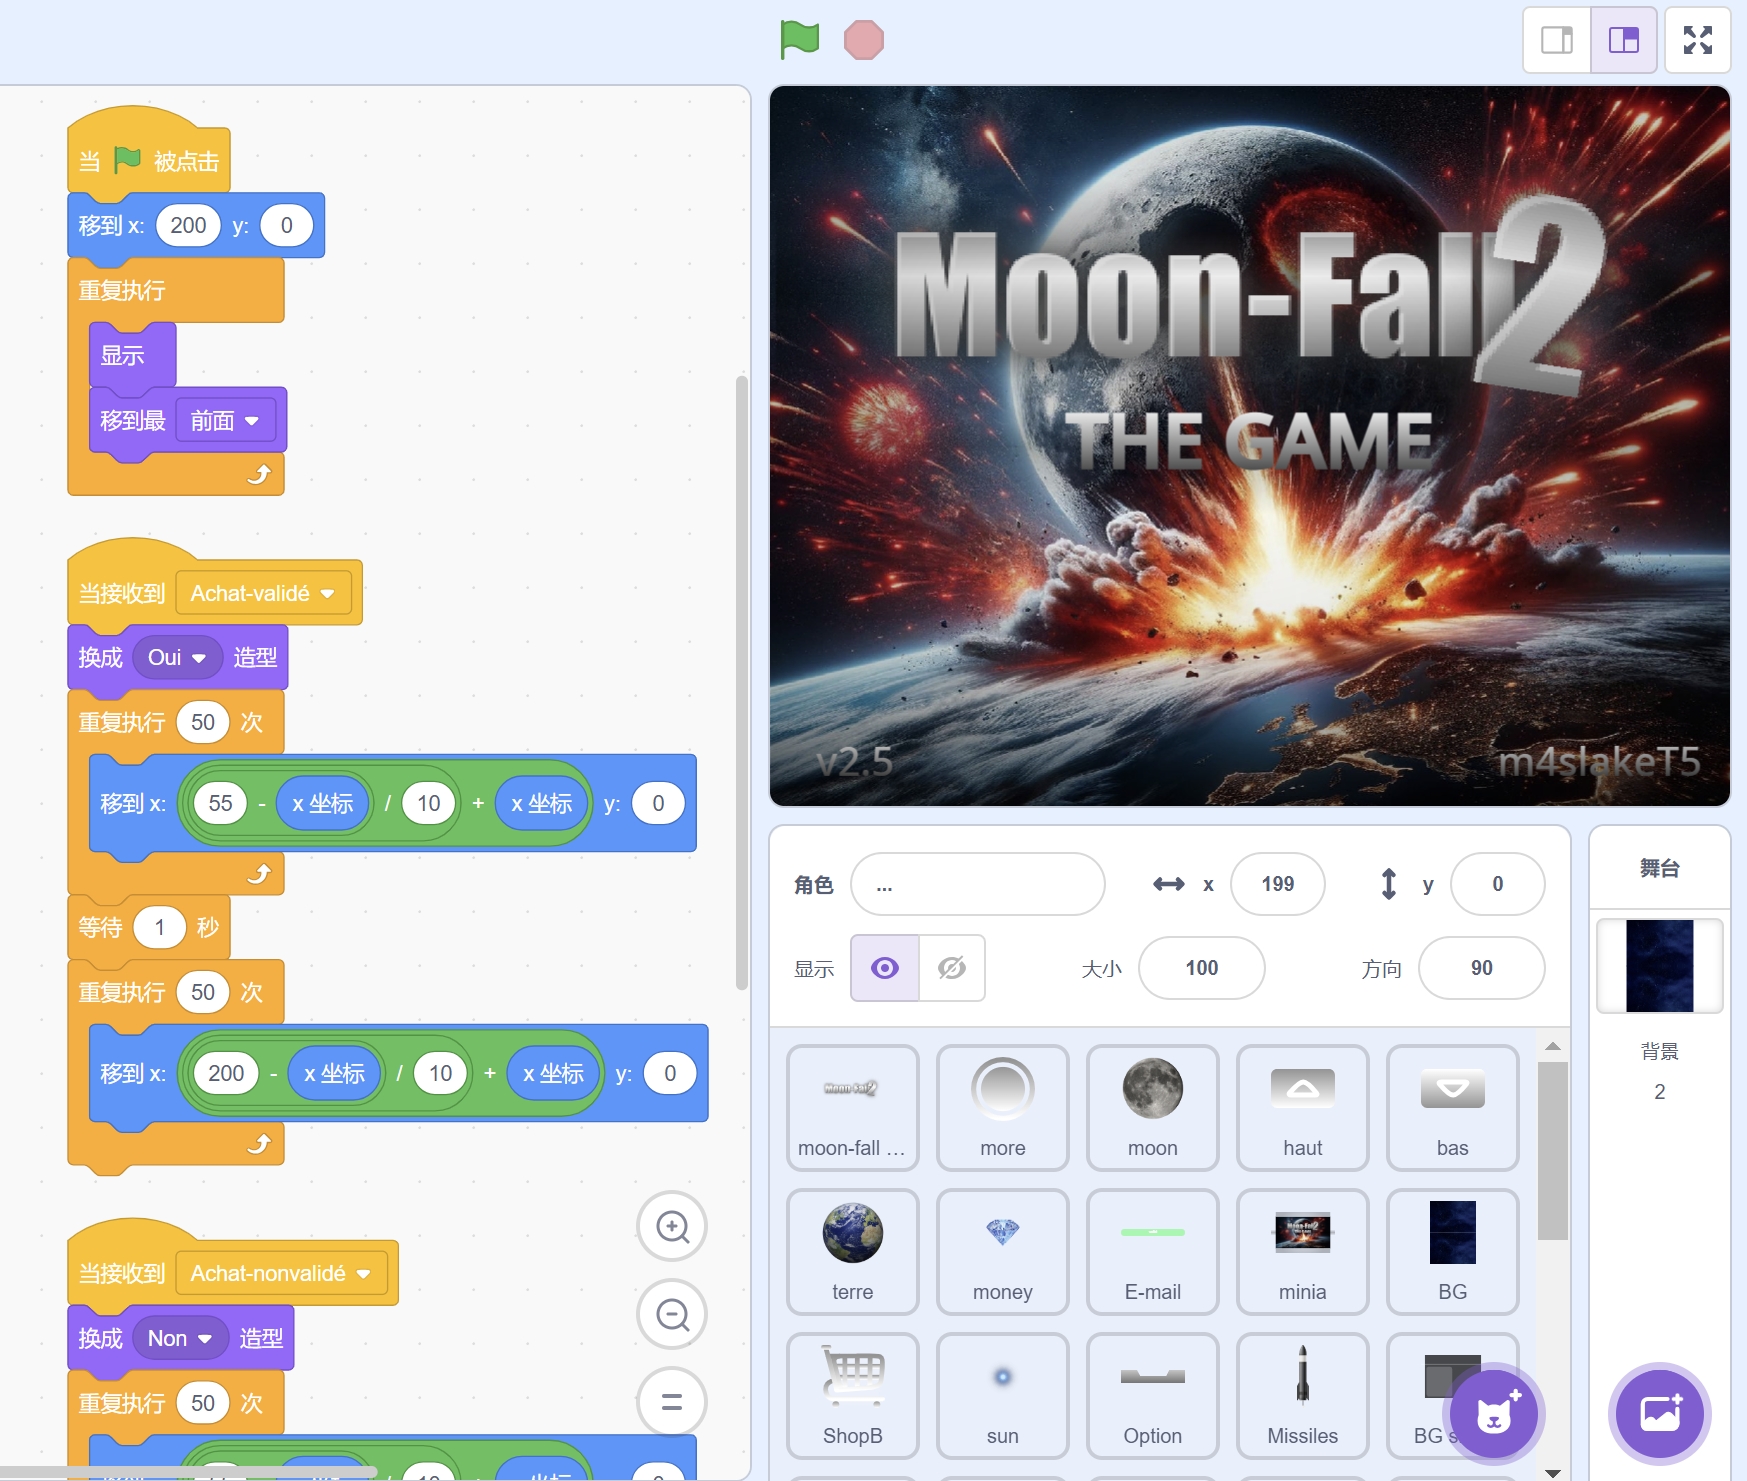Hide the sprite using the crossed-eye button
The image size is (1747, 1481).
pyautogui.click(x=951, y=968)
